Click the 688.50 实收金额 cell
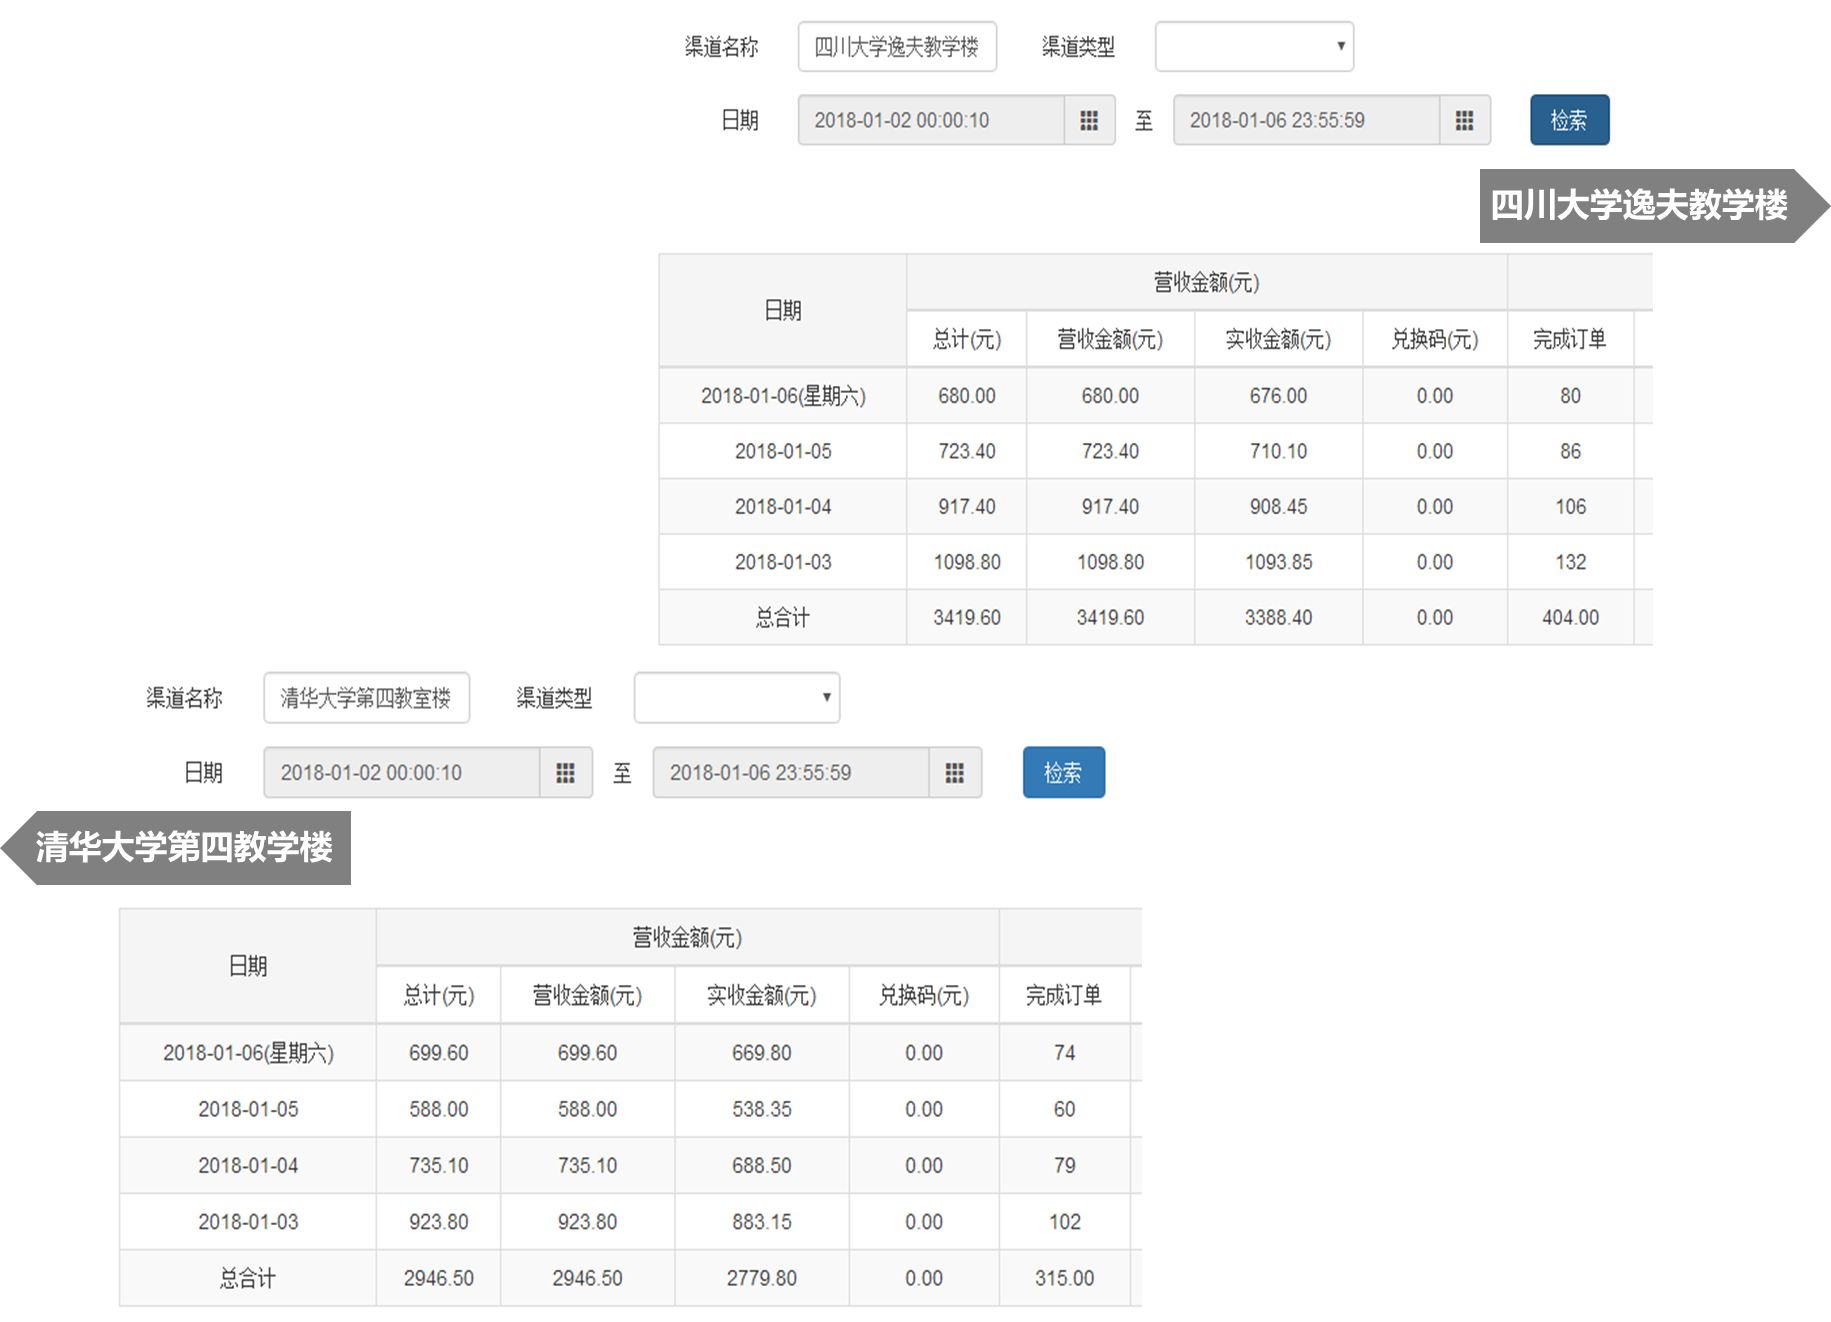The height and width of the screenshot is (1322, 1831). coord(761,1165)
